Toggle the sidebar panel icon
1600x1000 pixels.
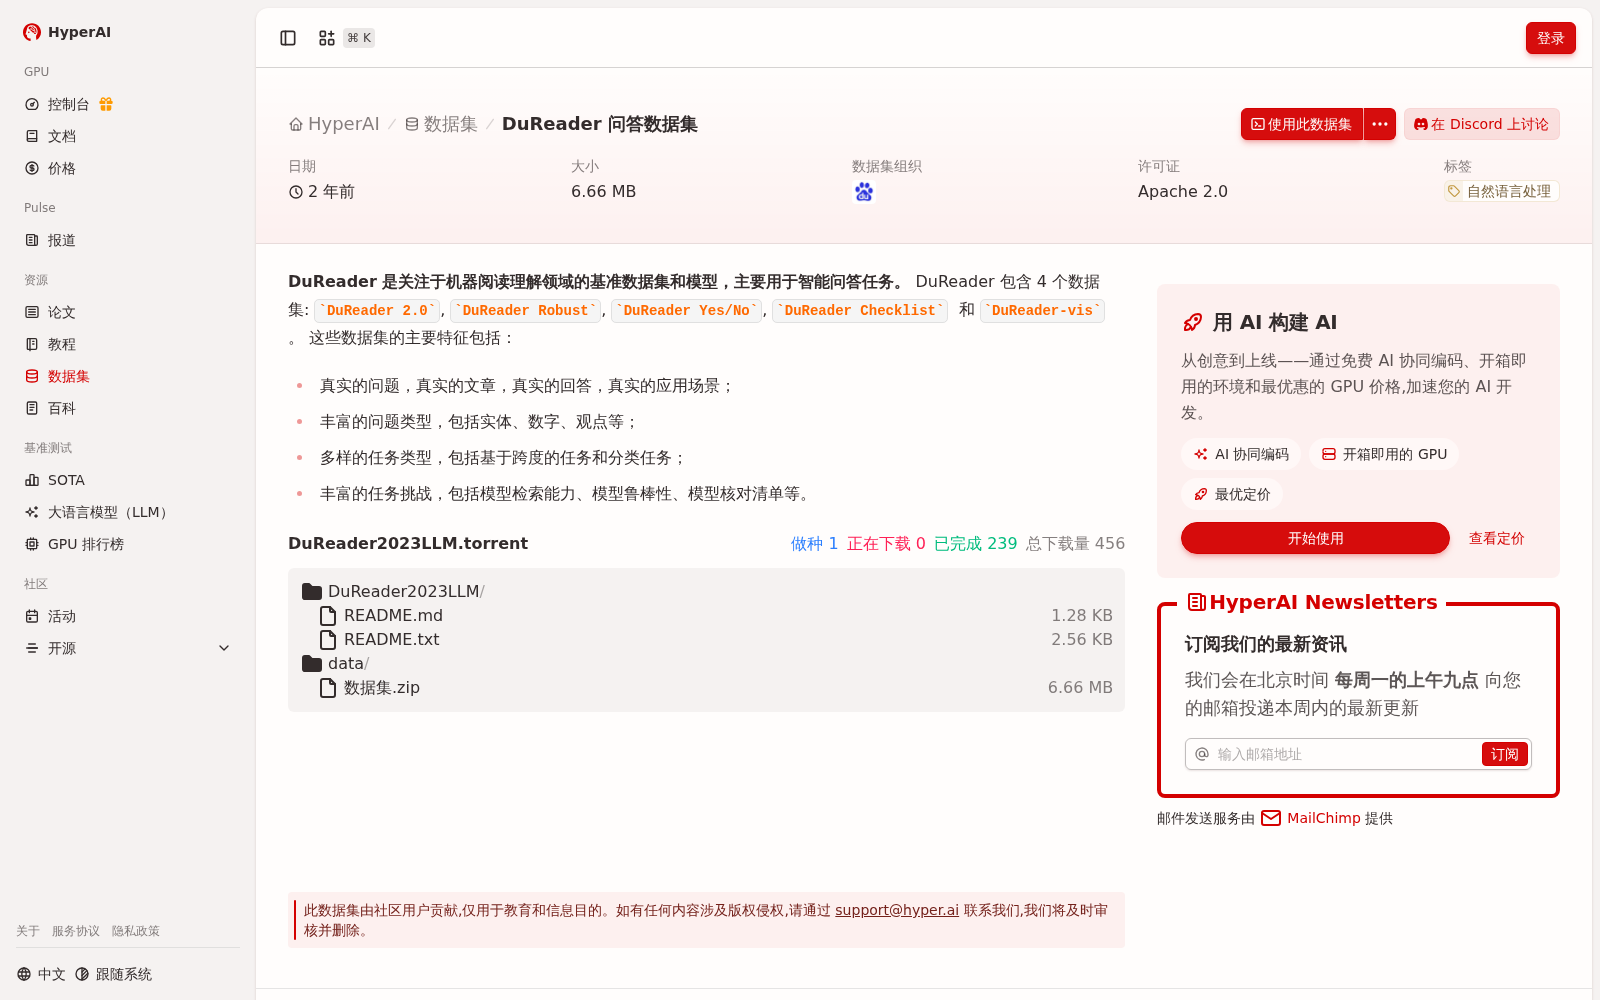pos(288,38)
